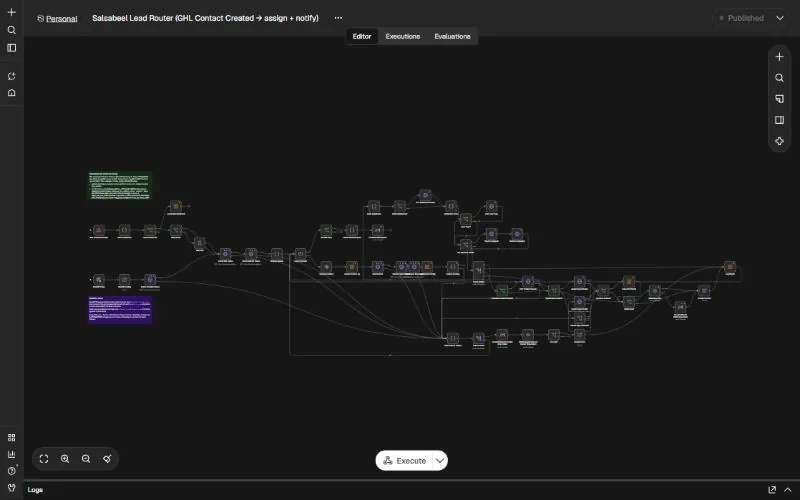Open search from the left sidebar

[11, 30]
